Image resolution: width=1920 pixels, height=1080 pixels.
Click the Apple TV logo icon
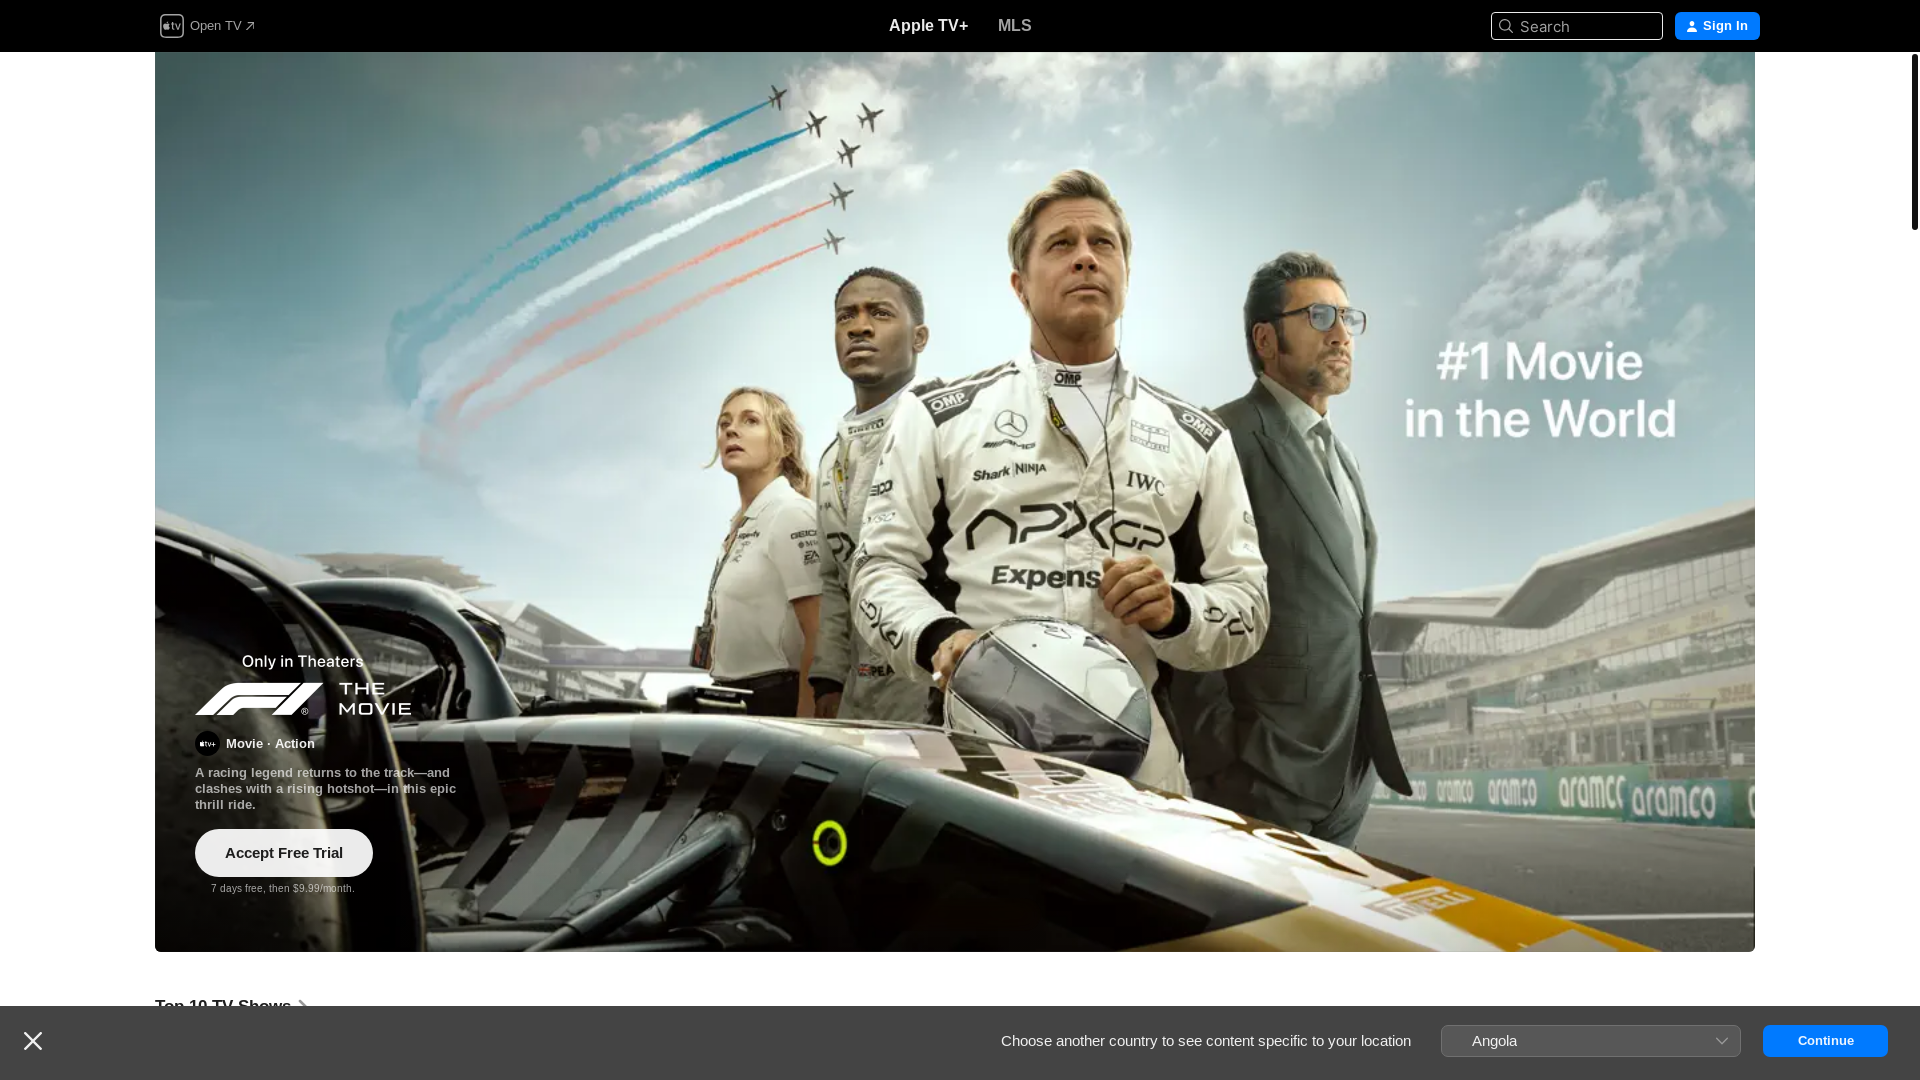(x=172, y=26)
